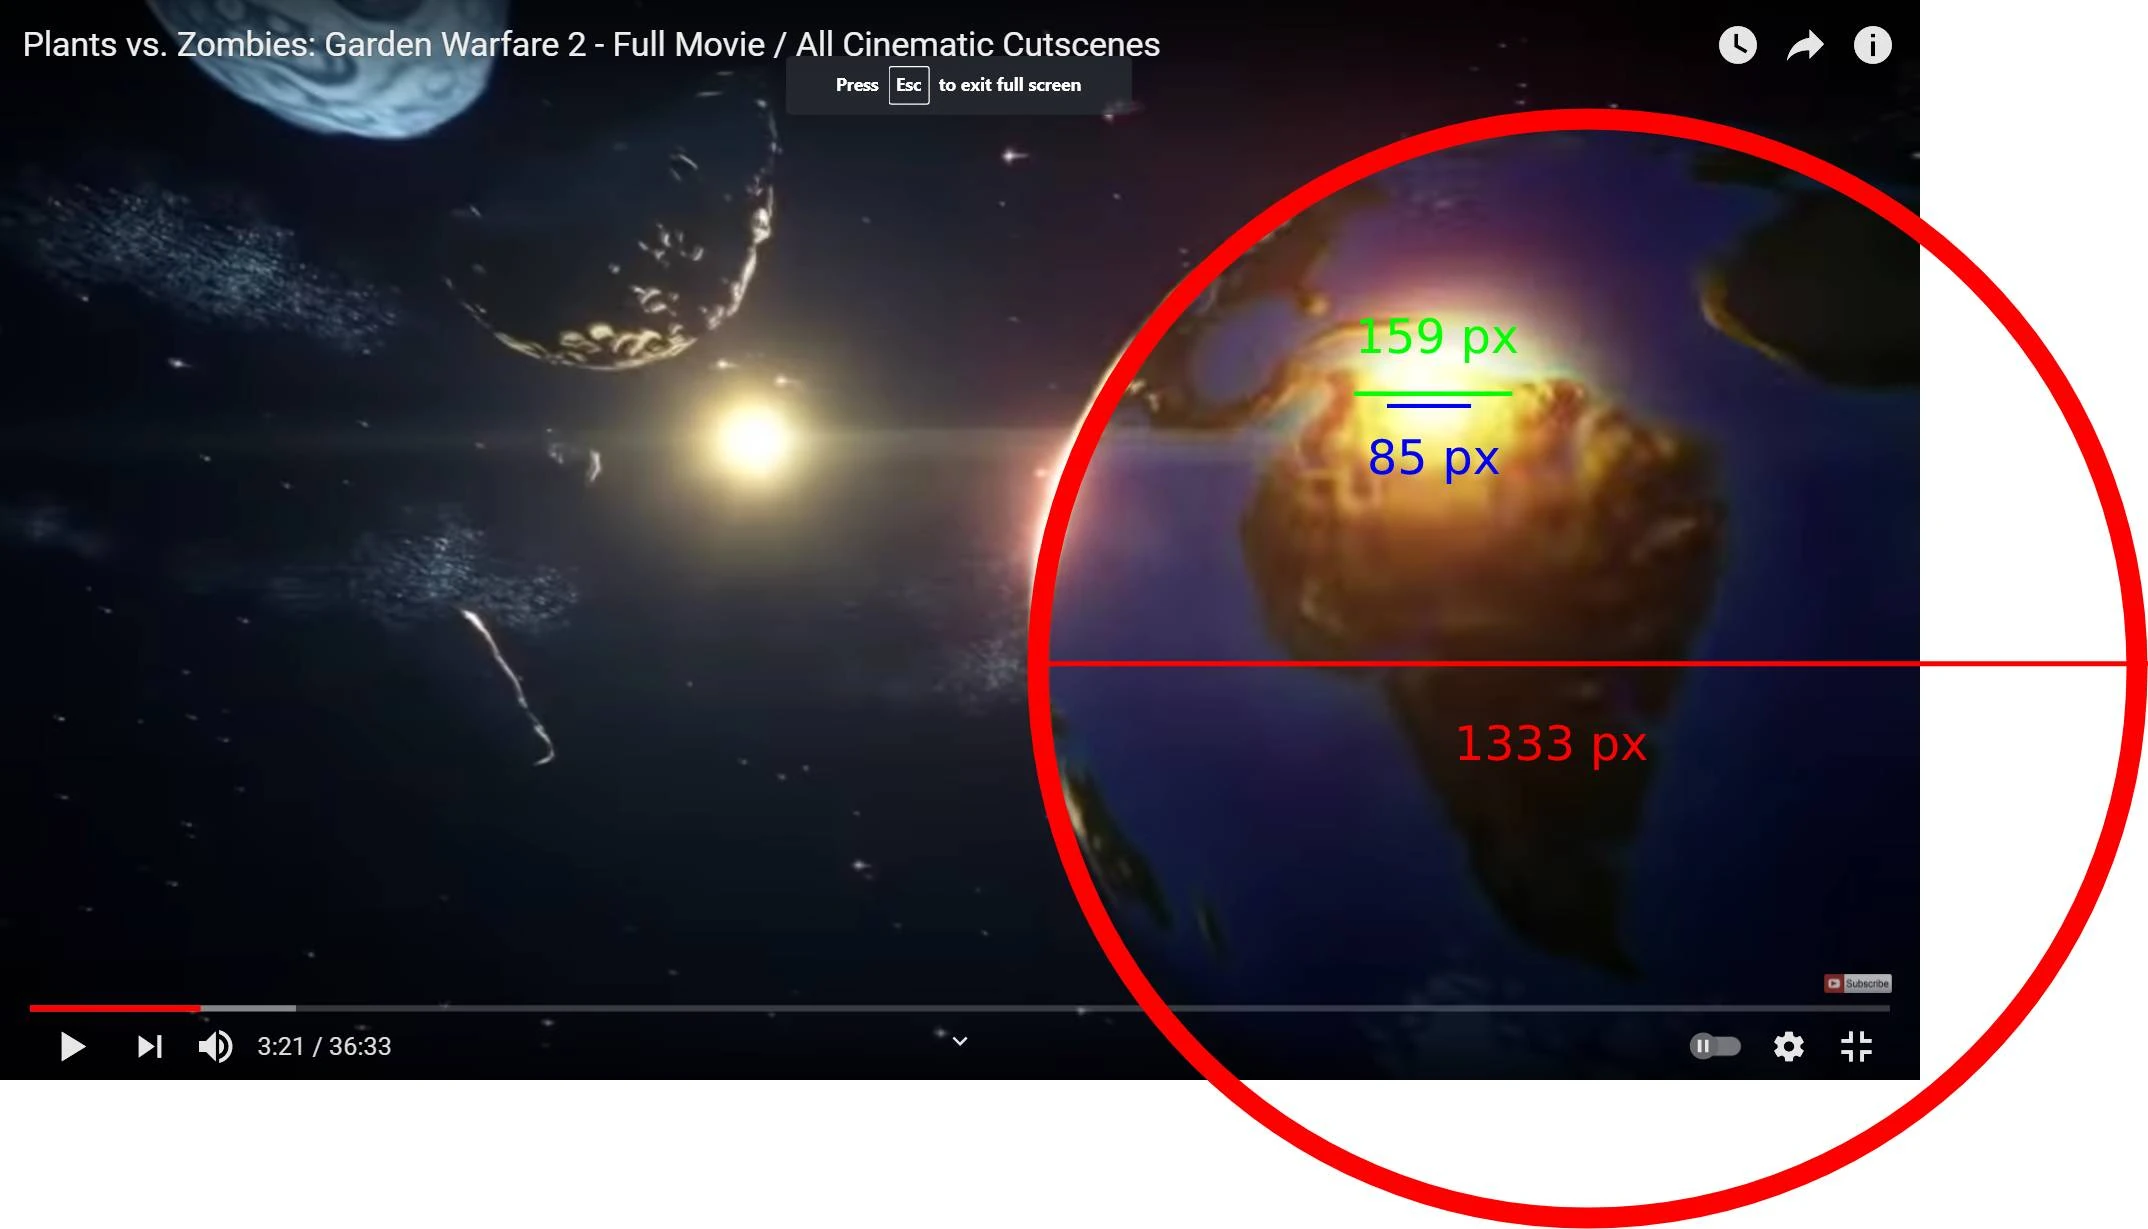
Task: Seek into the gray buffered progress segment
Action: tap(250, 1008)
